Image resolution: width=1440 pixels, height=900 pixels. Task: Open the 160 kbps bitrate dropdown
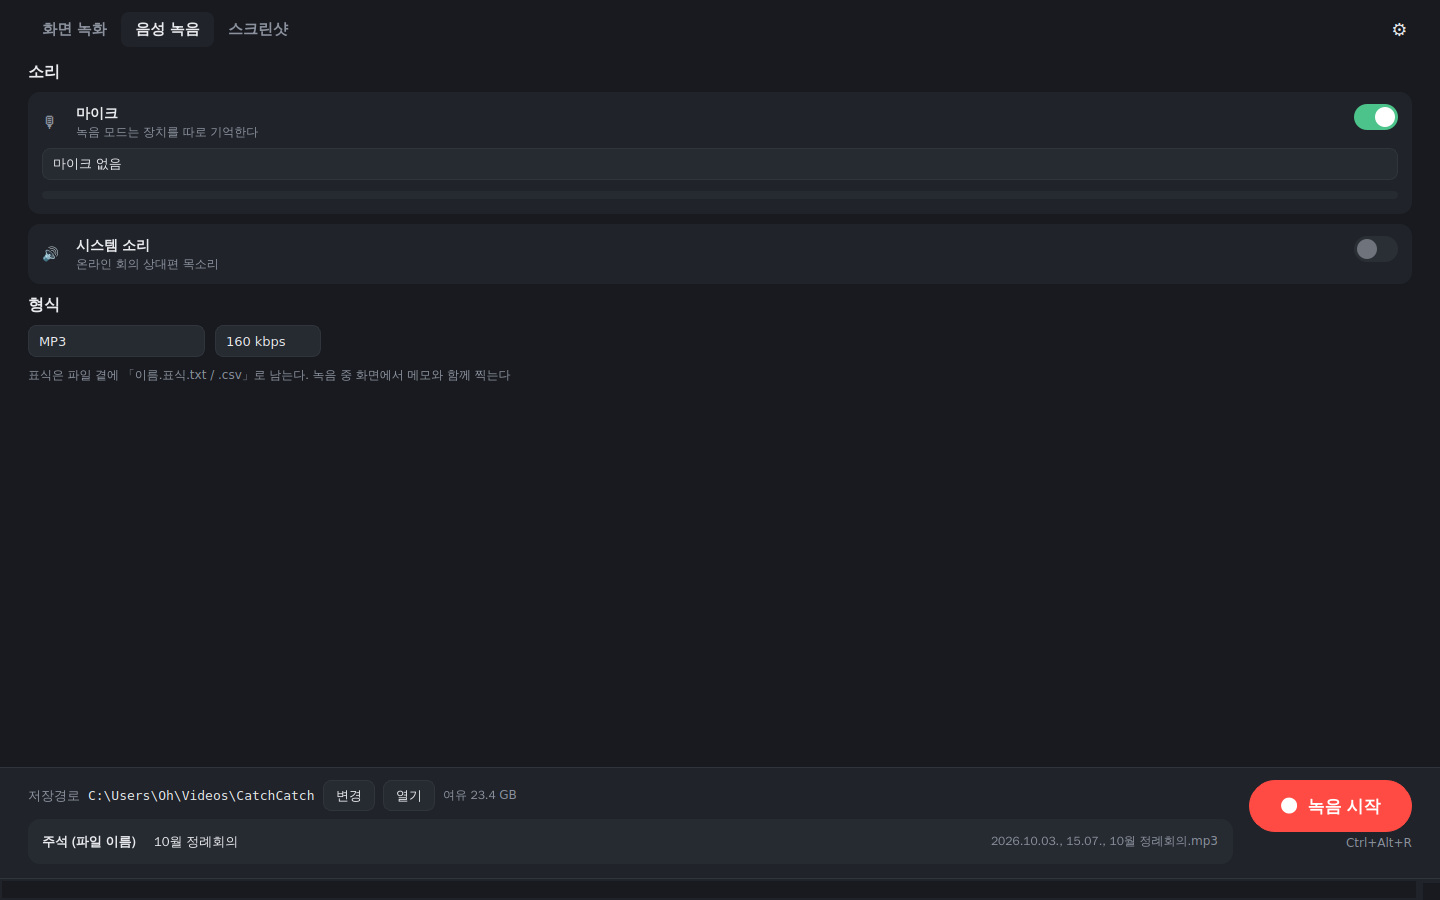pos(268,341)
